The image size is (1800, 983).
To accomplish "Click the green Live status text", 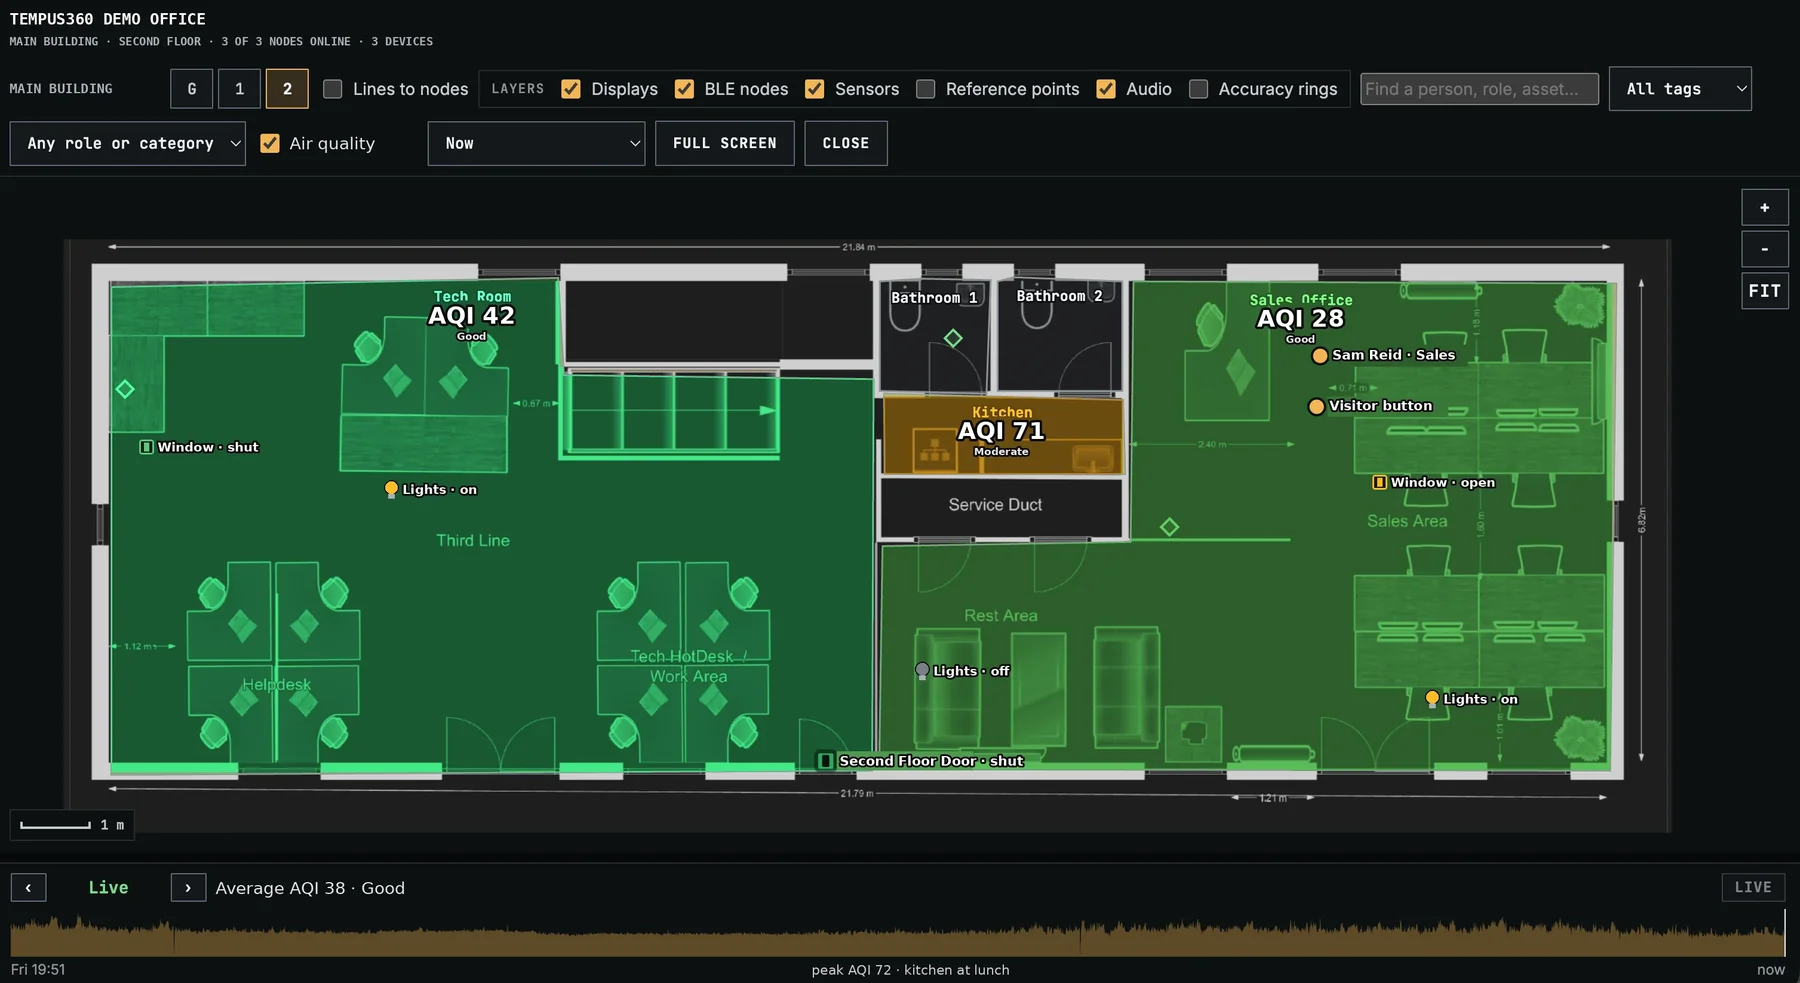I will (108, 888).
